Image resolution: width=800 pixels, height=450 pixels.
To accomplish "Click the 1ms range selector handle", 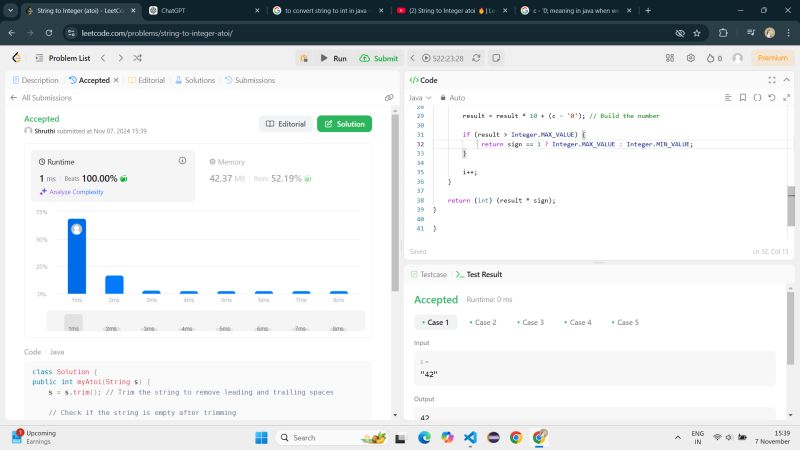I will coord(73,322).
